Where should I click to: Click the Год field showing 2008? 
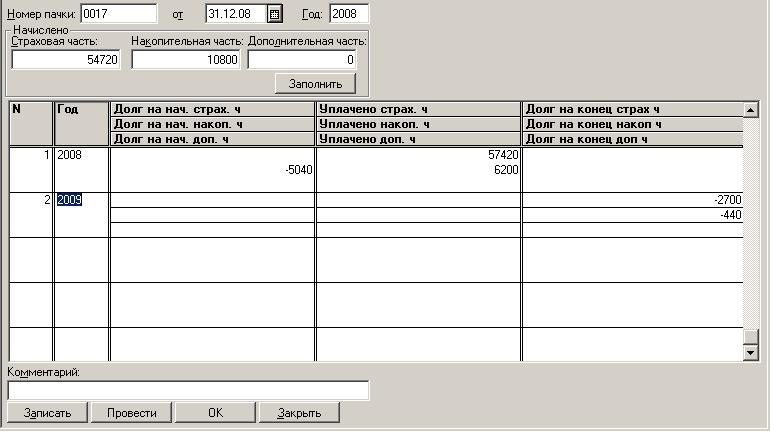[x=349, y=14]
